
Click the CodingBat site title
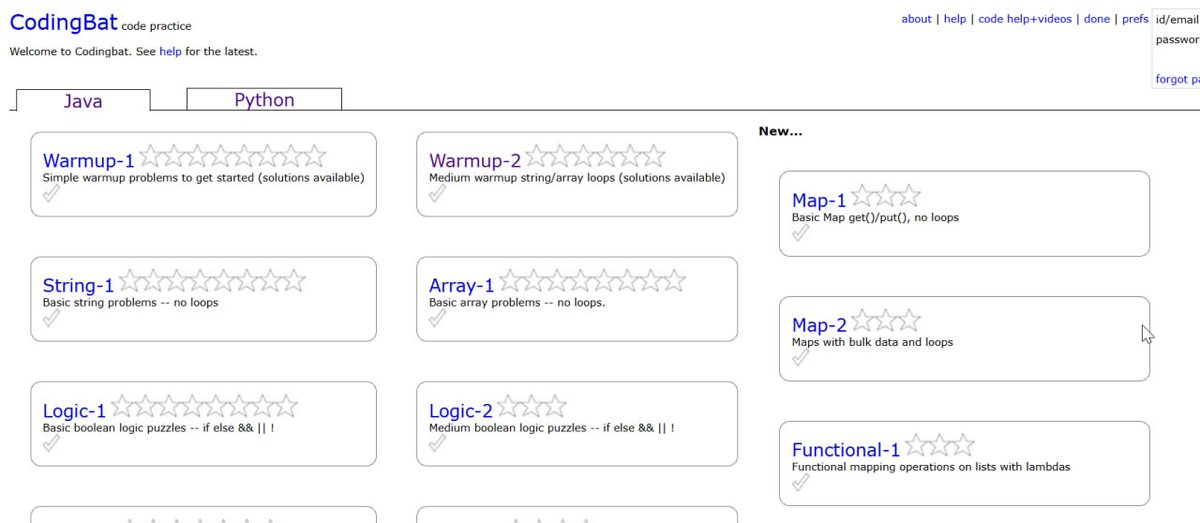click(x=63, y=22)
